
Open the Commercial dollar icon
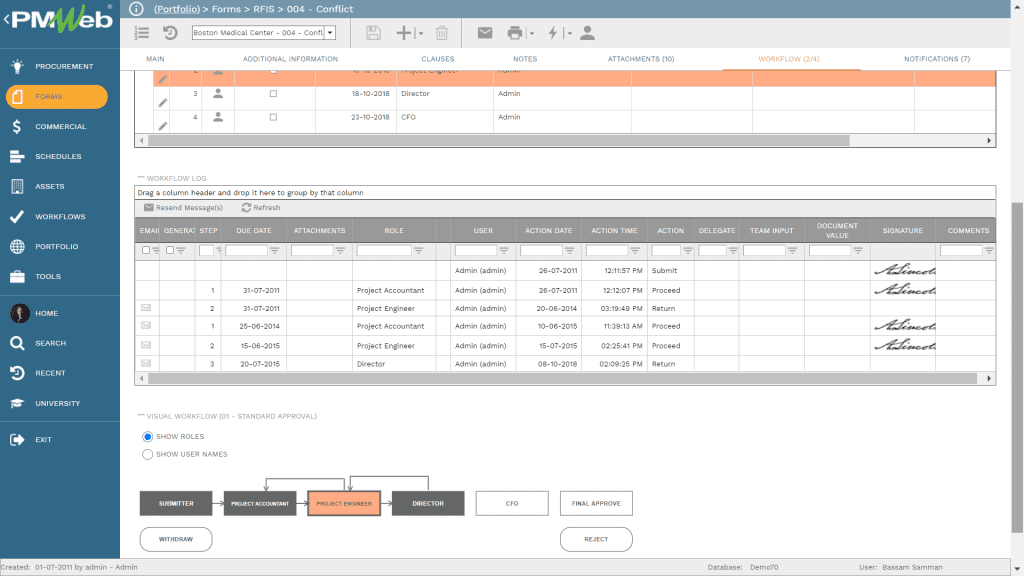coord(17,127)
